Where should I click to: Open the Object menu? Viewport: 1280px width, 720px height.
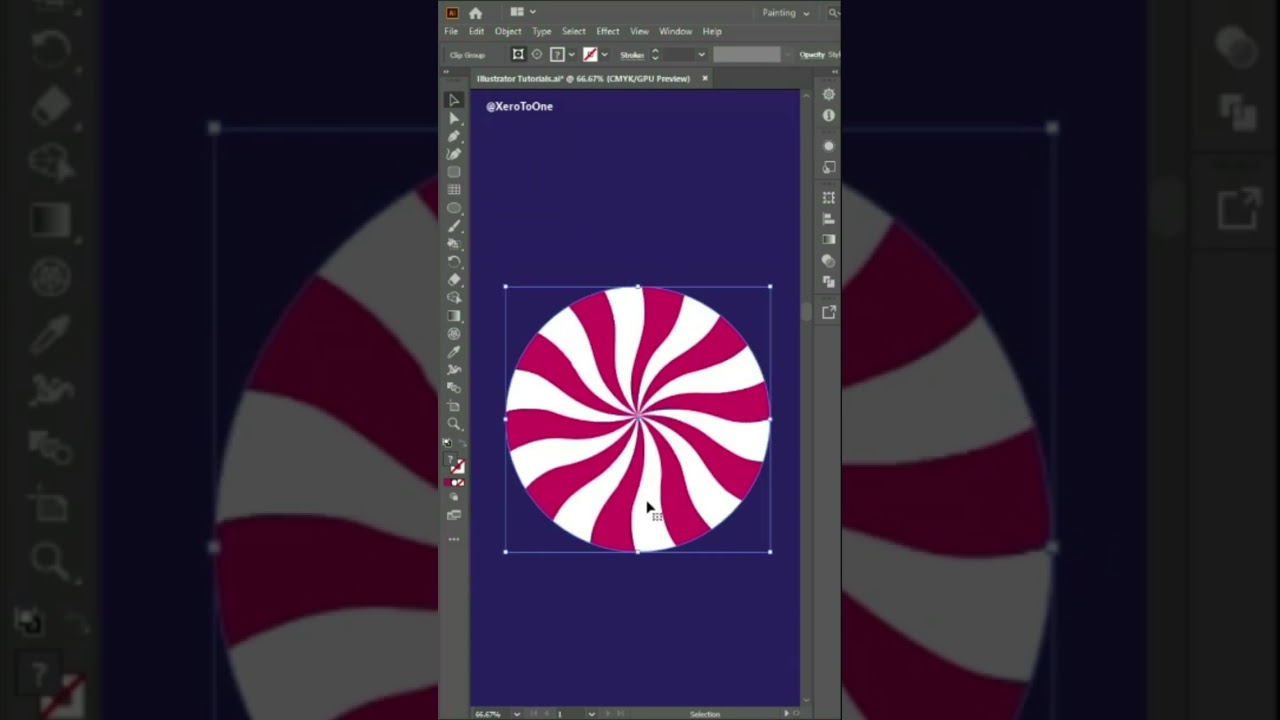point(508,32)
